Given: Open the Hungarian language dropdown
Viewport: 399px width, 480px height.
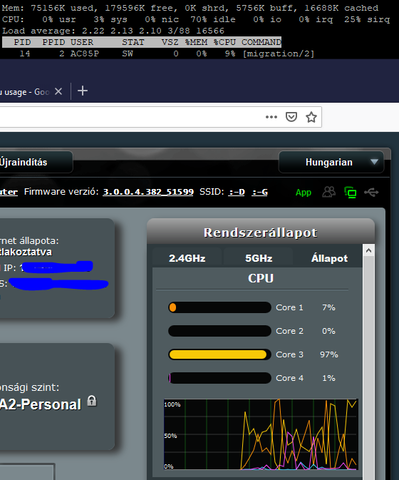Looking at the screenshot, I should coord(331,162).
